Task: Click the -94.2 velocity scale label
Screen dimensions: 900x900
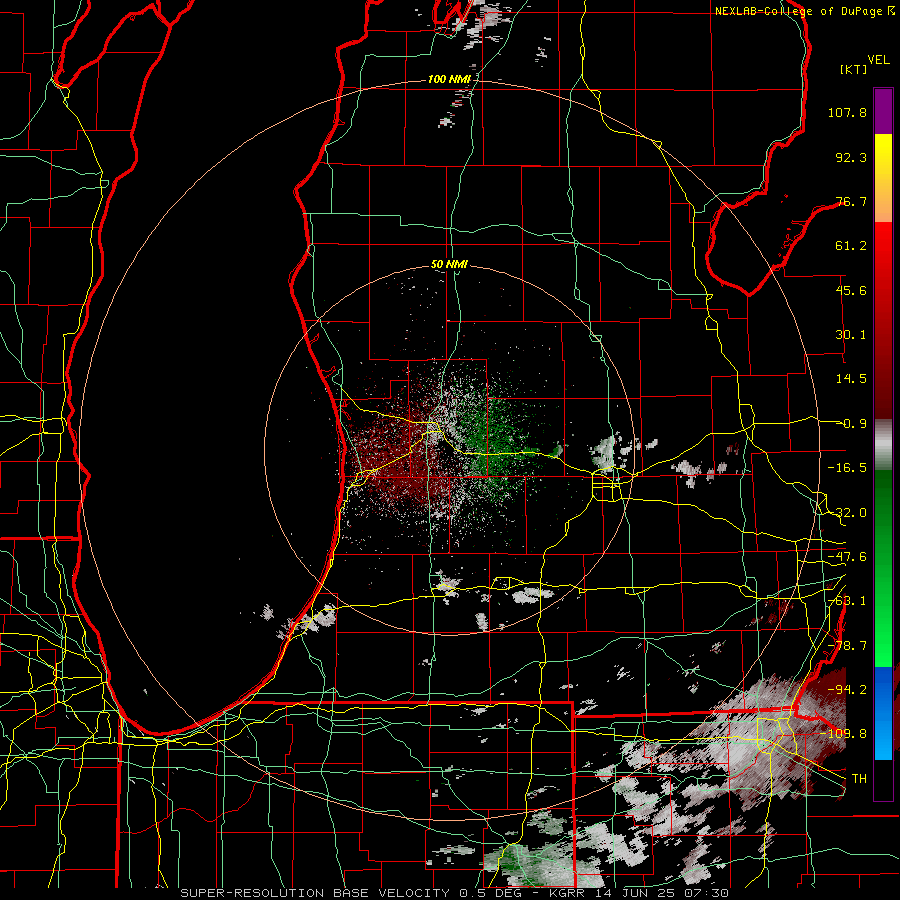Action: pos(847,689)
